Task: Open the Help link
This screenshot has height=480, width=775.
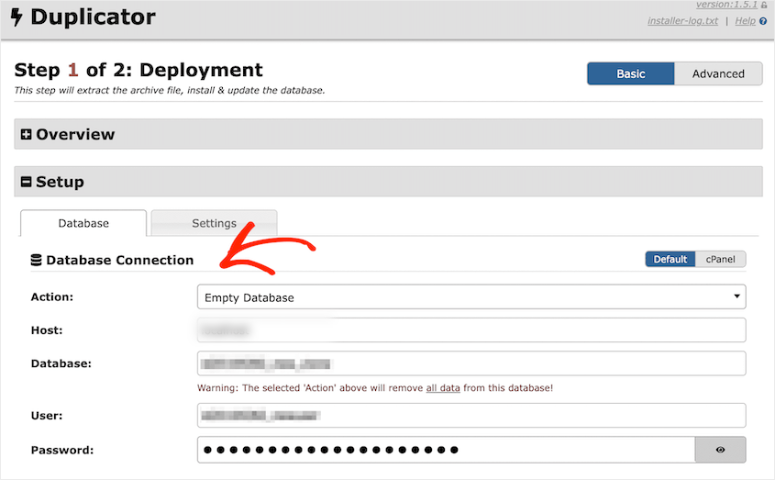Action: [745, 21]
